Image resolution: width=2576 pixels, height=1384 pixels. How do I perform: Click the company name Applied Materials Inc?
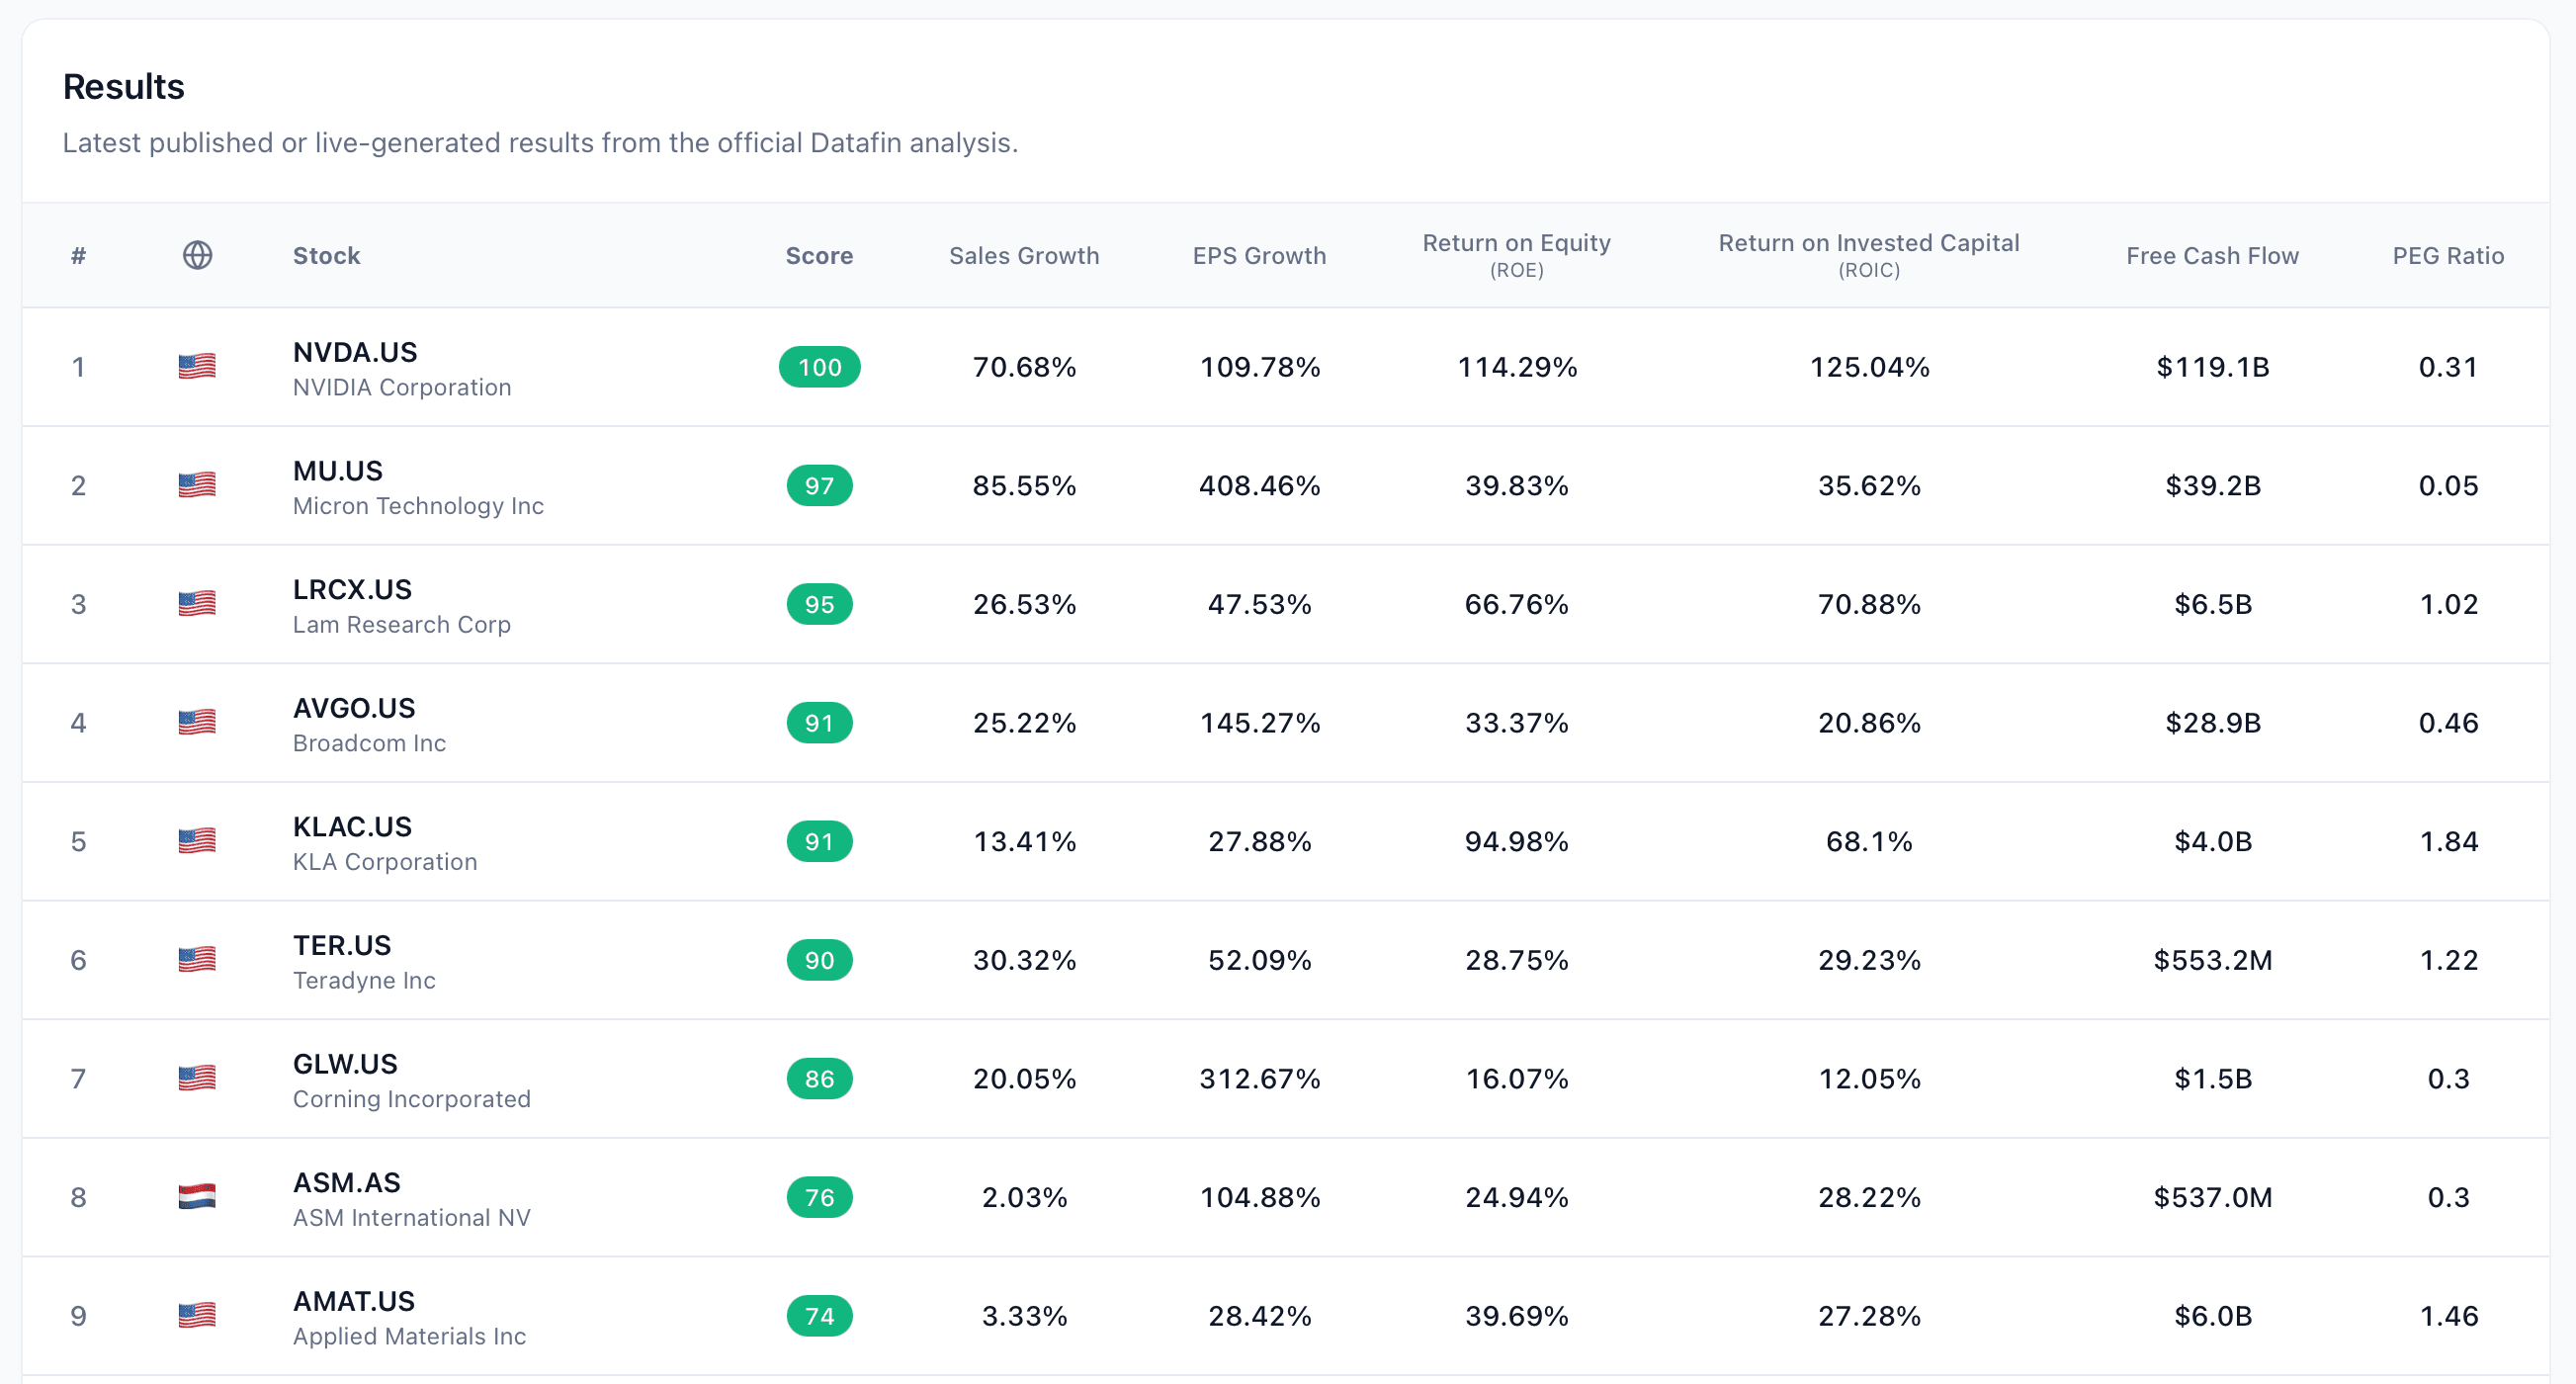coord(409,1335)
